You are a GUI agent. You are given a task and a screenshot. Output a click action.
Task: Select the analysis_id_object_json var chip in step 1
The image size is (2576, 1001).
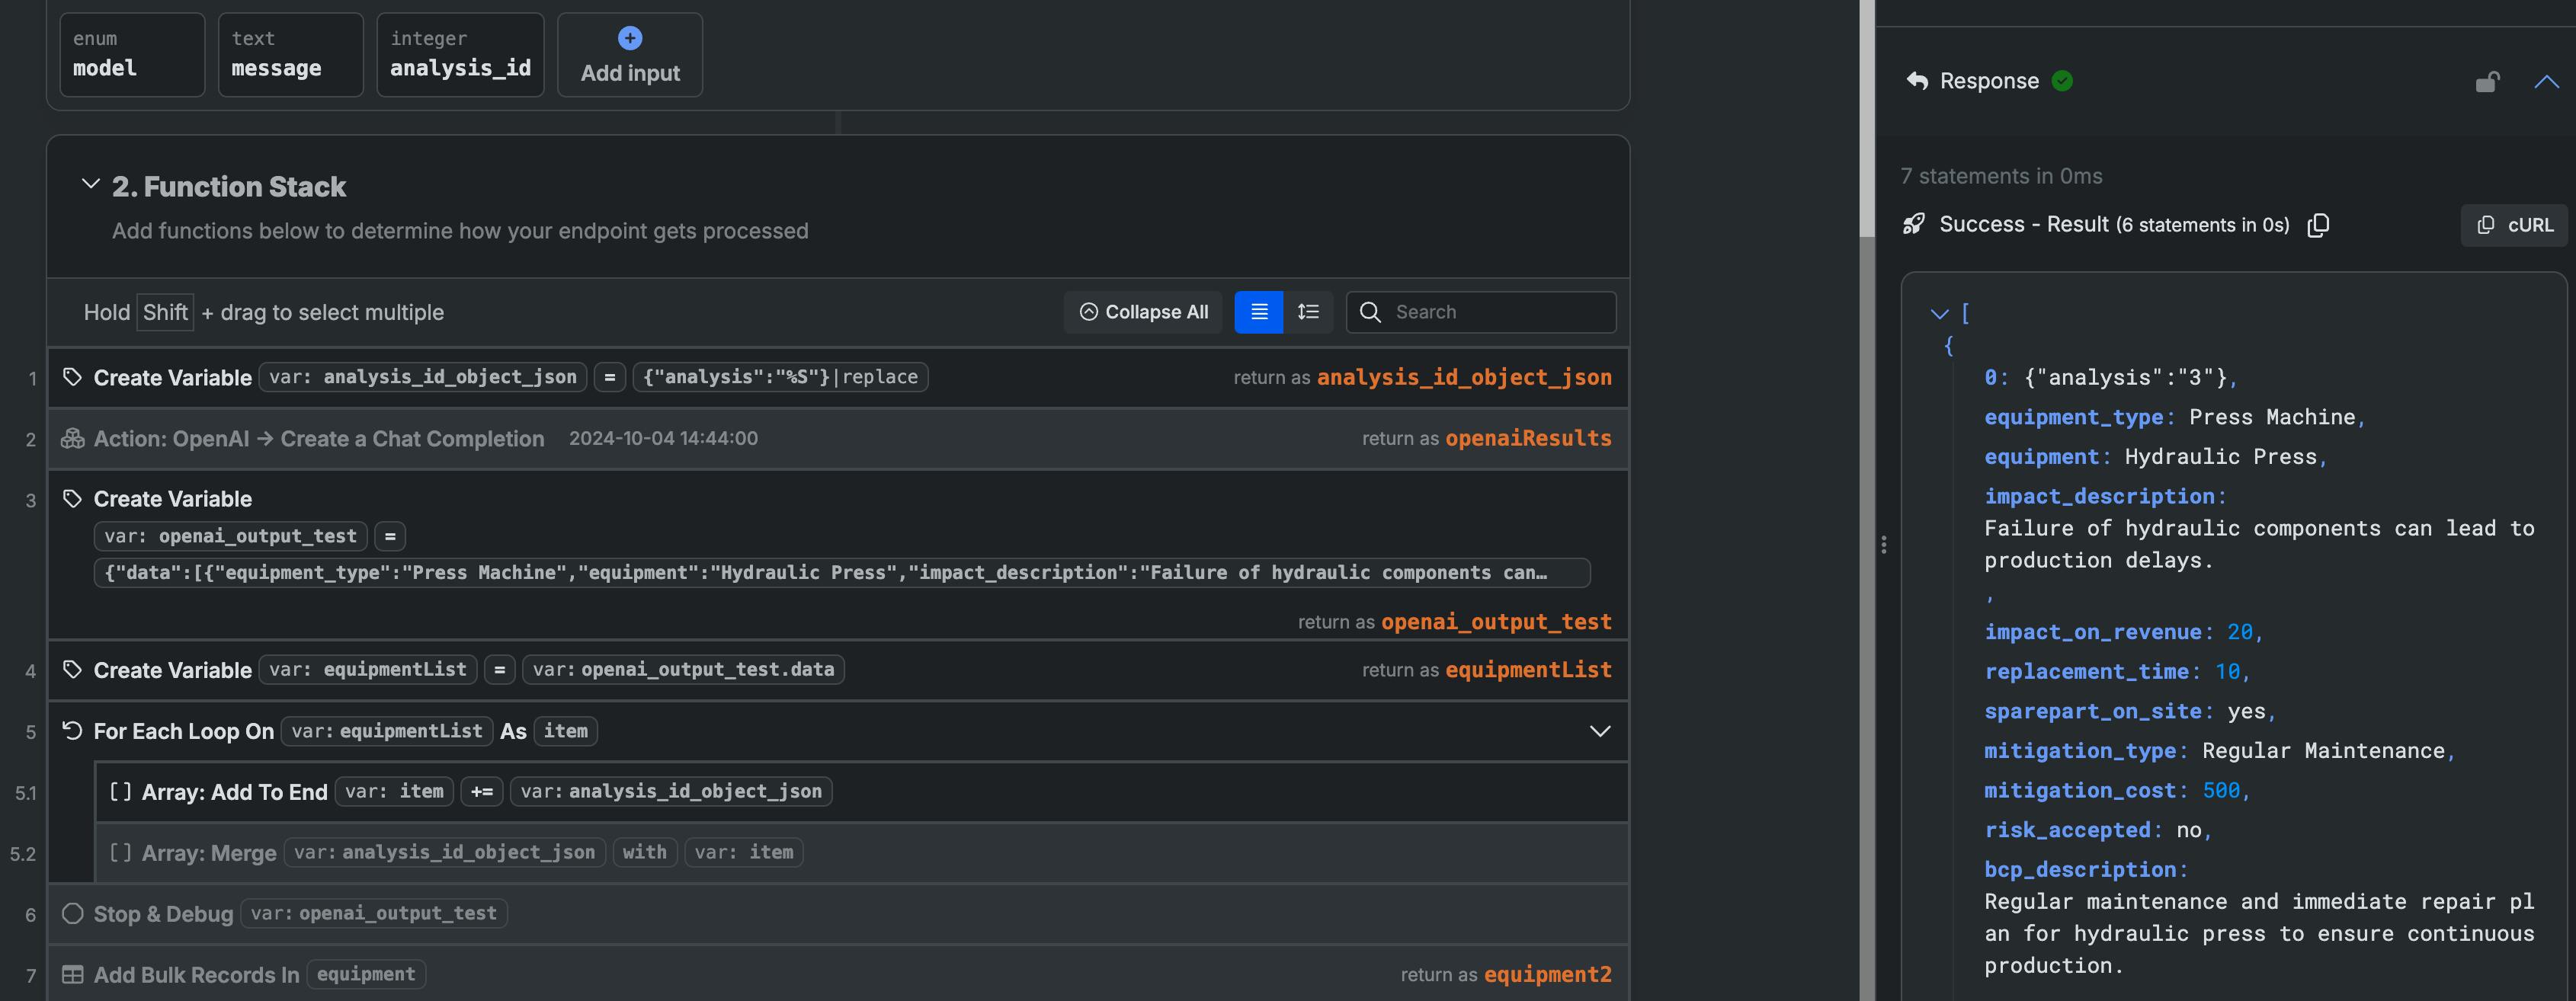[x=423, y=377]
